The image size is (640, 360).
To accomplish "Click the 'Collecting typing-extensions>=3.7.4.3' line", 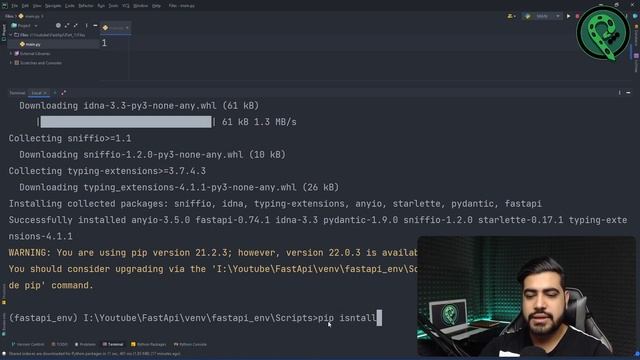I will pos(107,171).
